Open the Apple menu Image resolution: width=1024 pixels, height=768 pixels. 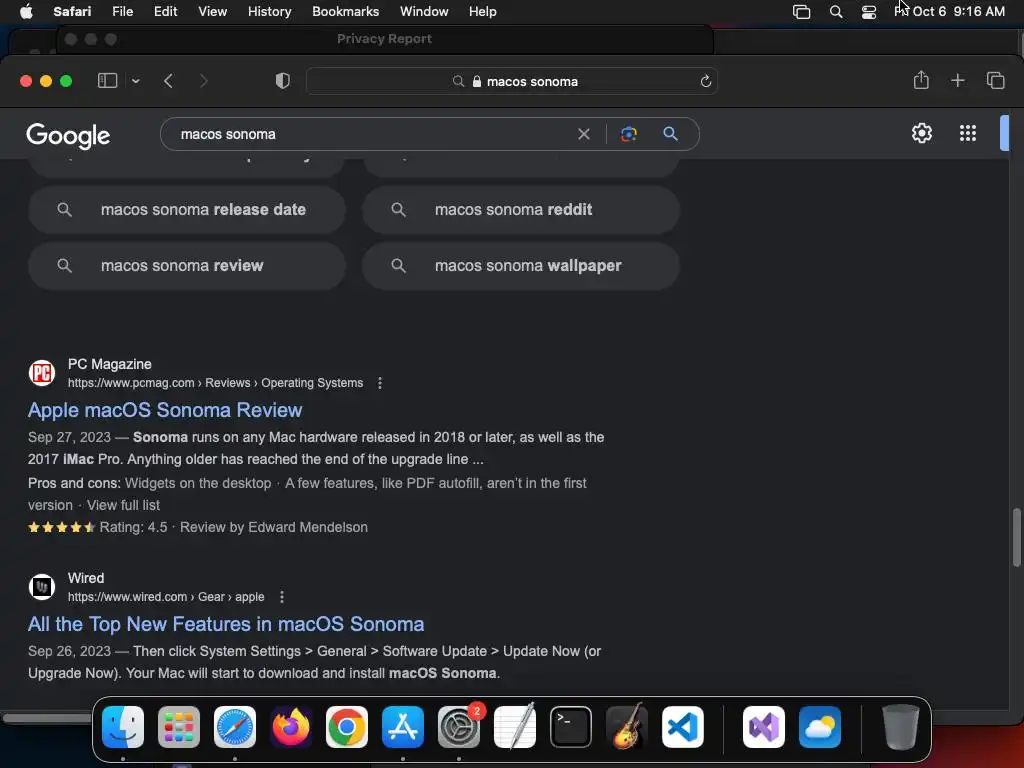26,11
